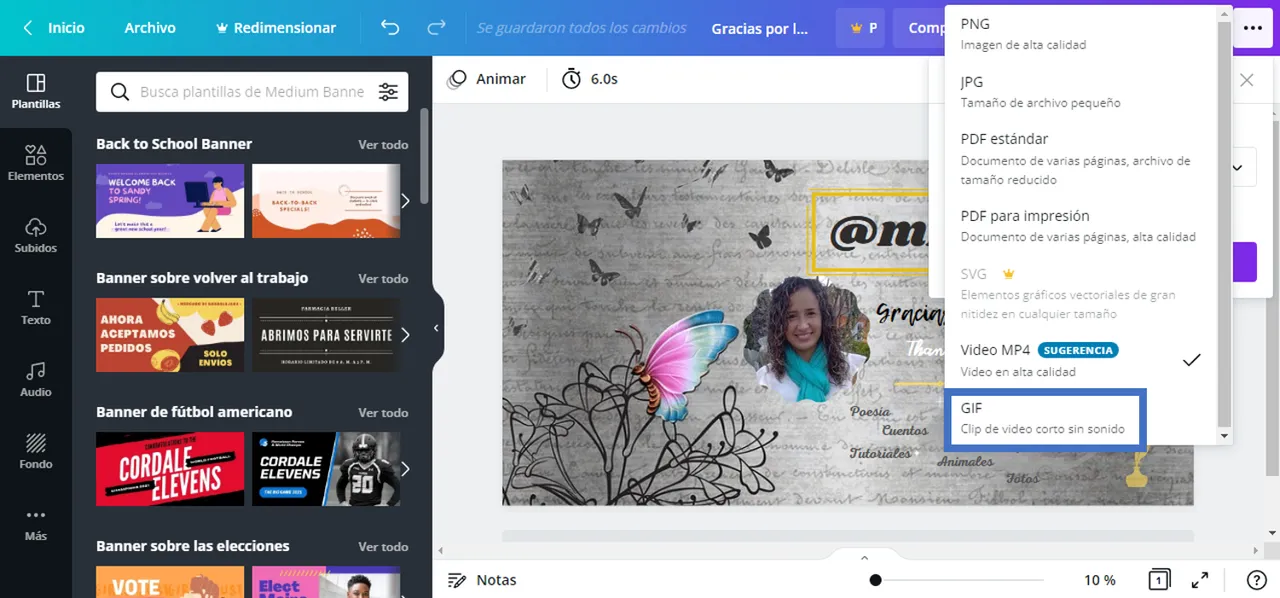The width and height of the screenshot is (1280, 598).
Task: Select PNG file type
Action: (x=1080, y=33)
